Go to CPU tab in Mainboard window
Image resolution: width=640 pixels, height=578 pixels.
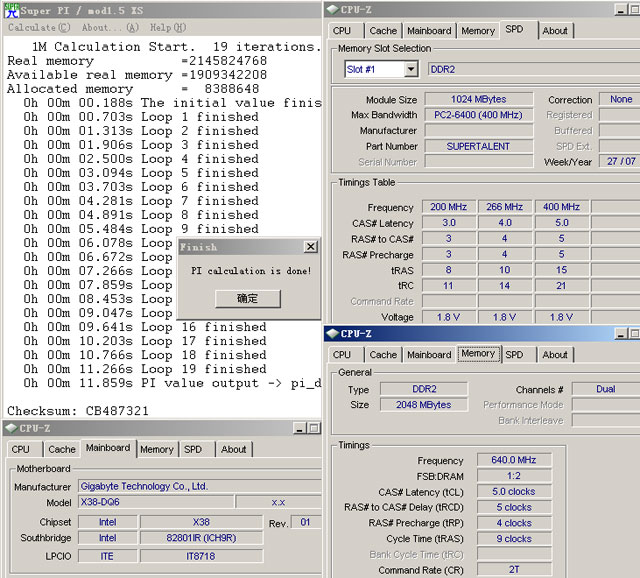coord(20,450)
